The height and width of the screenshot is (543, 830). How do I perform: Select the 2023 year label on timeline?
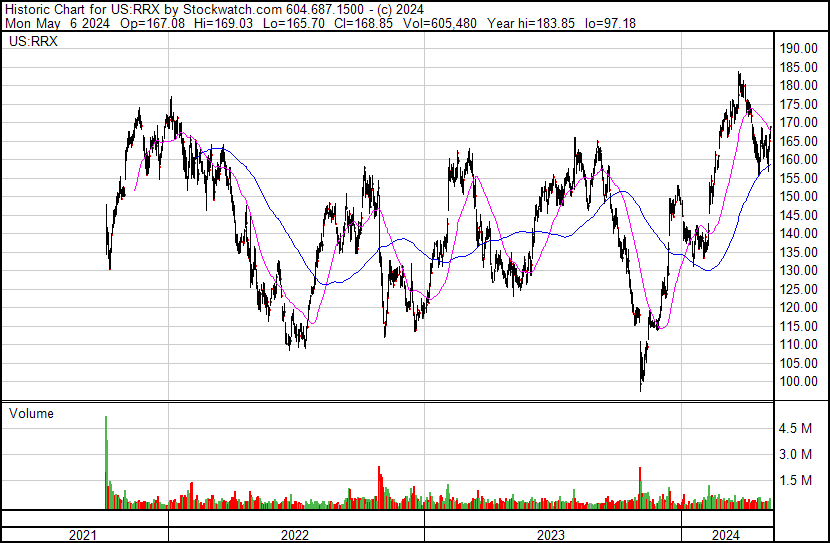coord(551,535)
